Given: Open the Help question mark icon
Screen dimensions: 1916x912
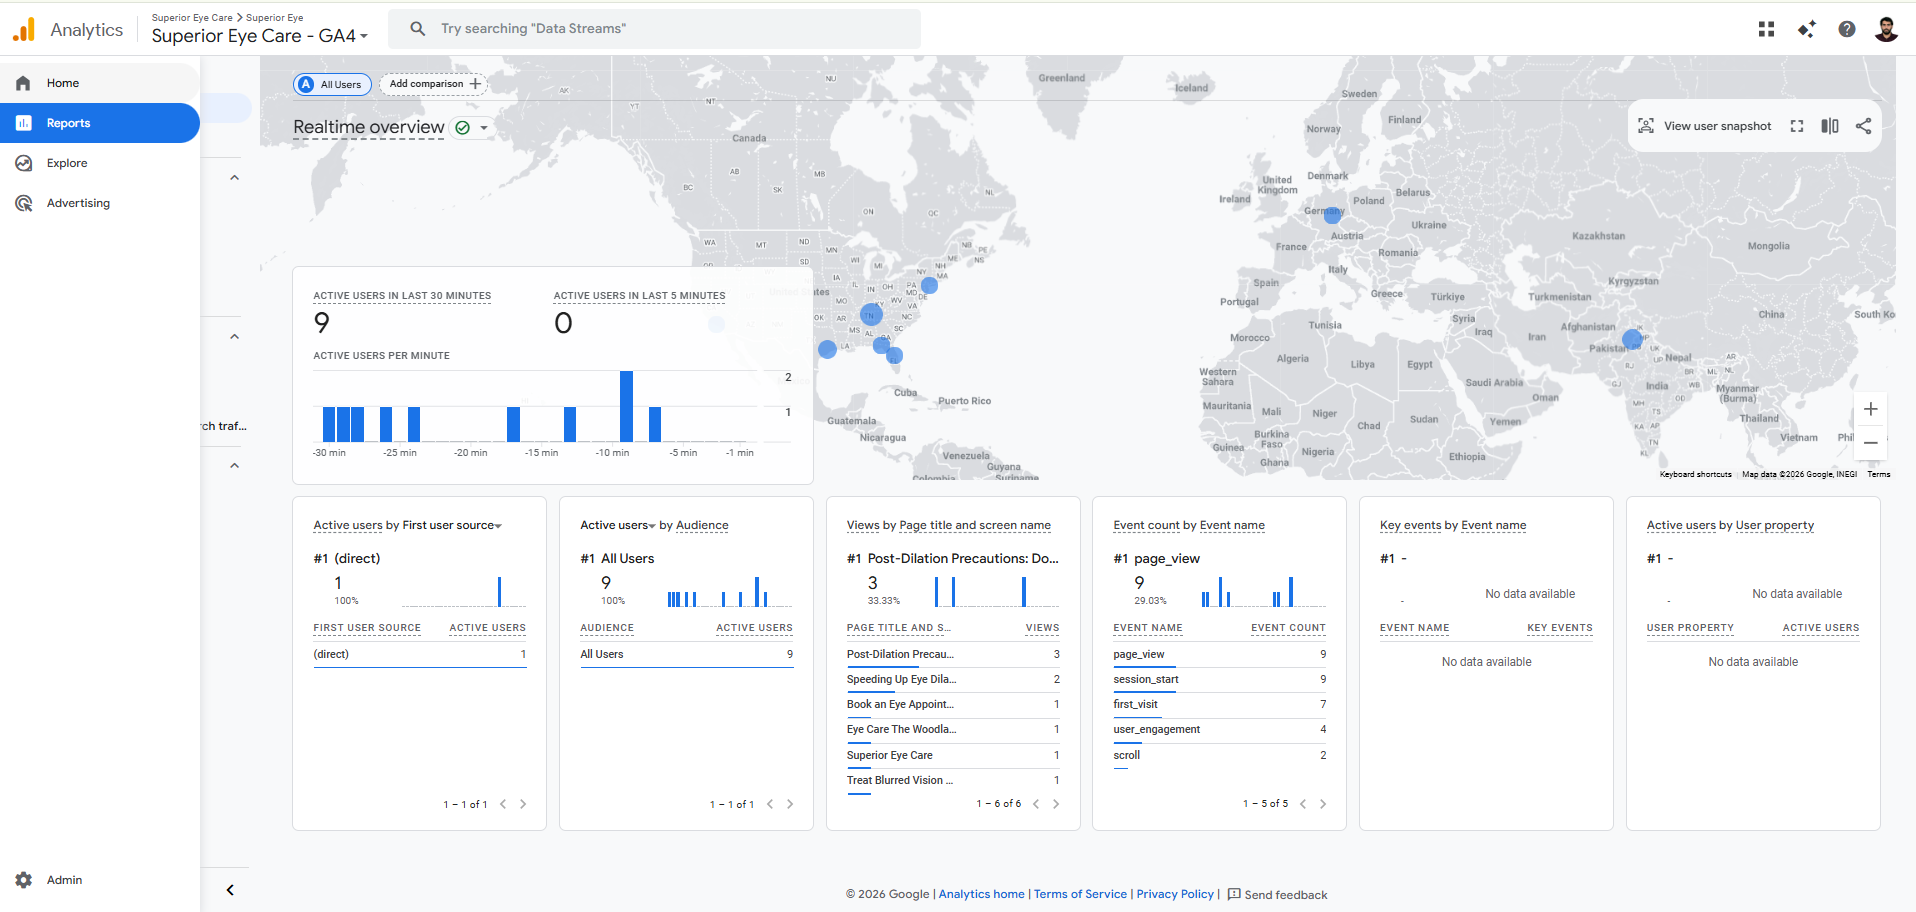Looking at the screenshot, I should pyautogui.click(x=1846, y=29).
